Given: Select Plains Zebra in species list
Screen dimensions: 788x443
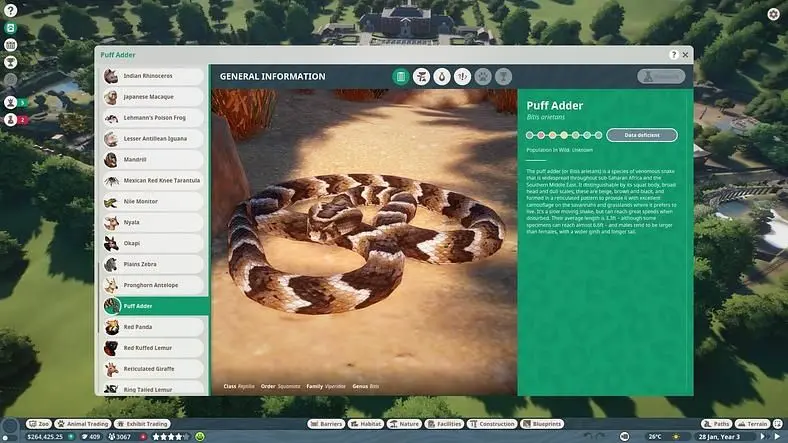Looking at the screenshot, I should [x=154, y=264].
